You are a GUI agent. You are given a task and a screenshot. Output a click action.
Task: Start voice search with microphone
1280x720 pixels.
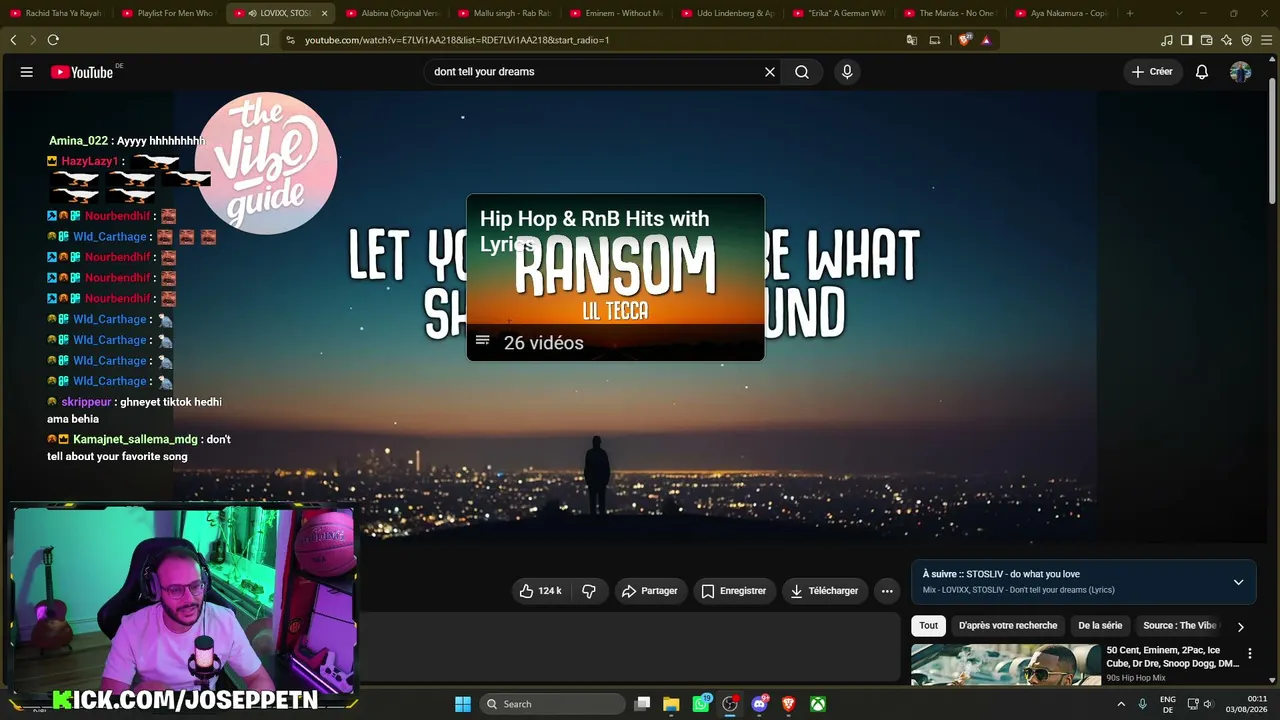point(847,72)
